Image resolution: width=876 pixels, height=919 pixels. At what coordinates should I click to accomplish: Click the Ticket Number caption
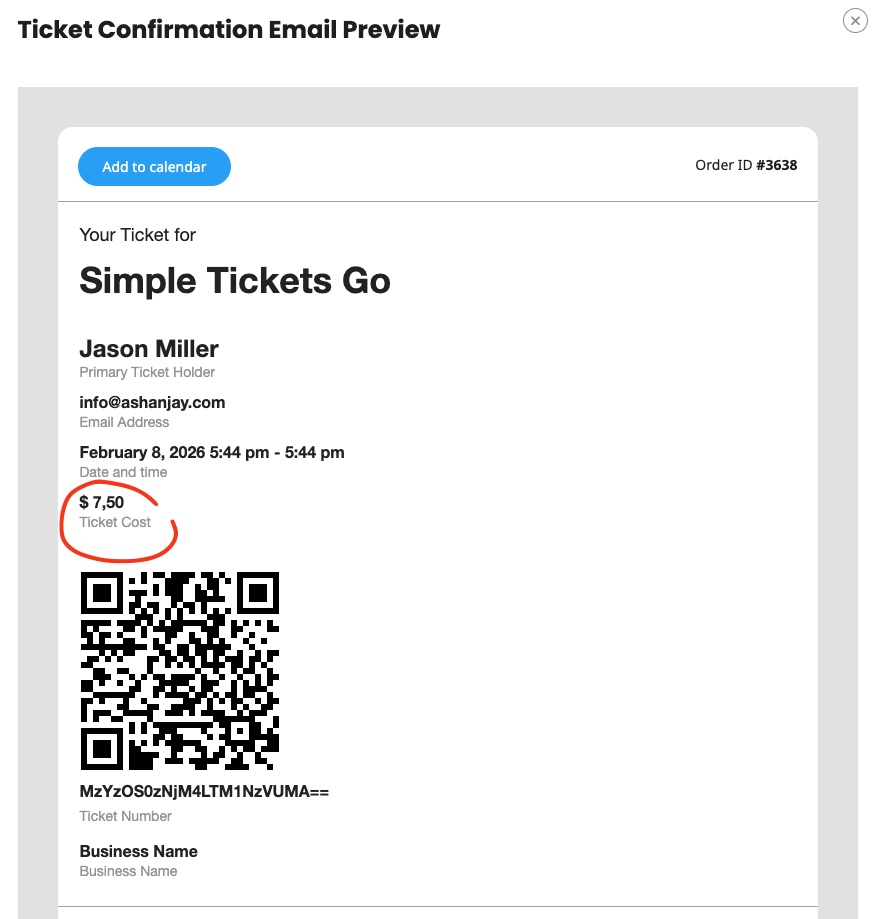pos(126,816)
